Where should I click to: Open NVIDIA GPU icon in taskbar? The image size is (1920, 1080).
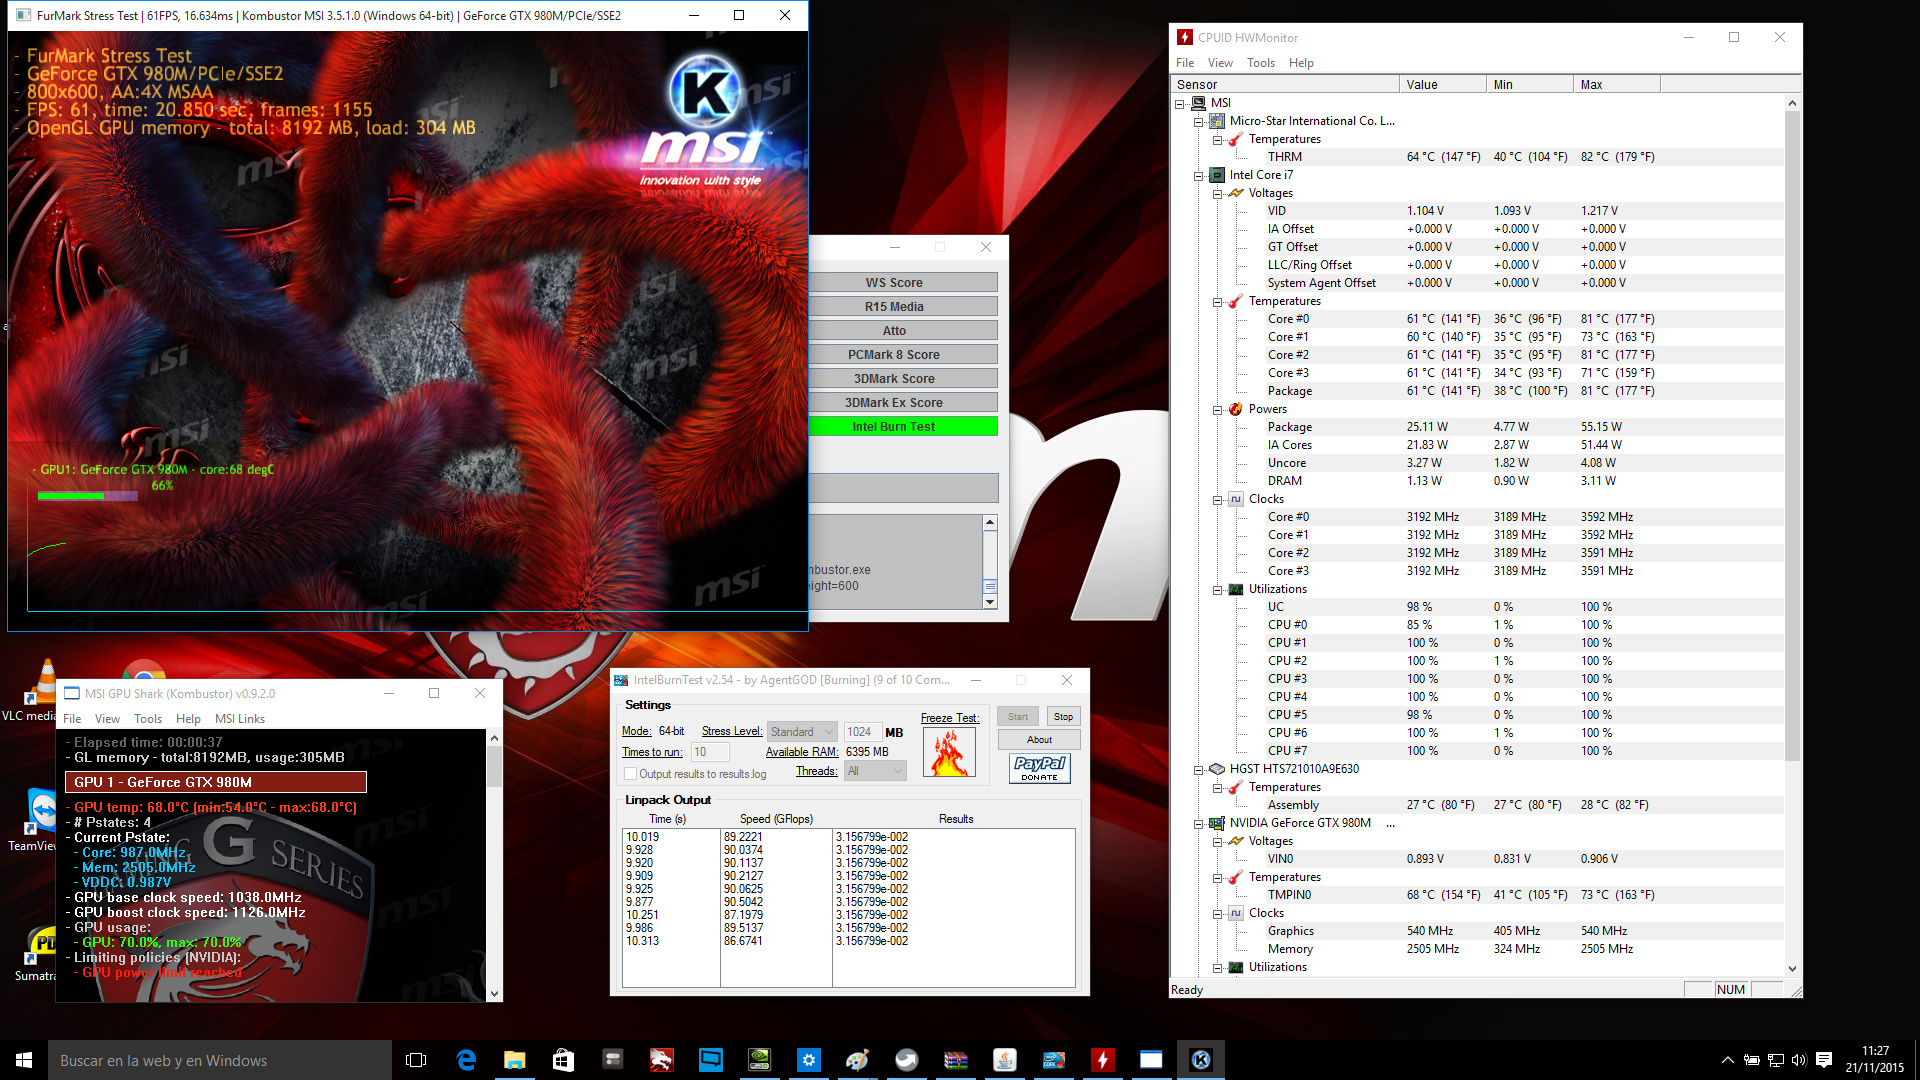pos(759,1060)
